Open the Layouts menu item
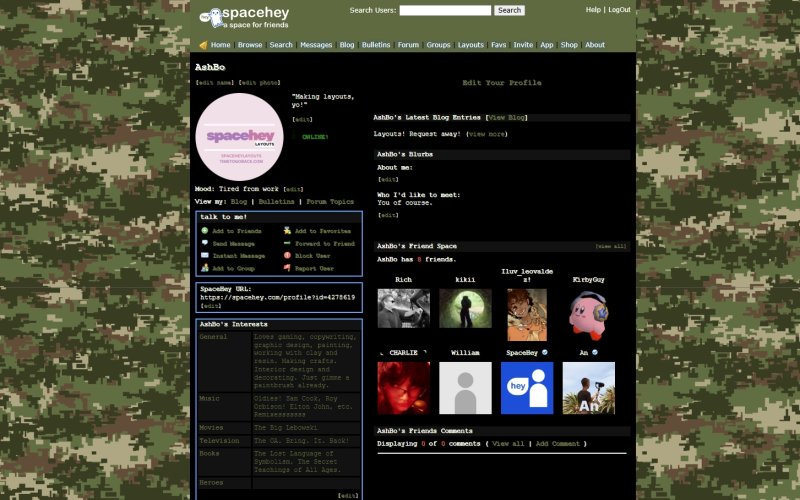This screenshot has width=800, height=500. [x=470, y=45]
